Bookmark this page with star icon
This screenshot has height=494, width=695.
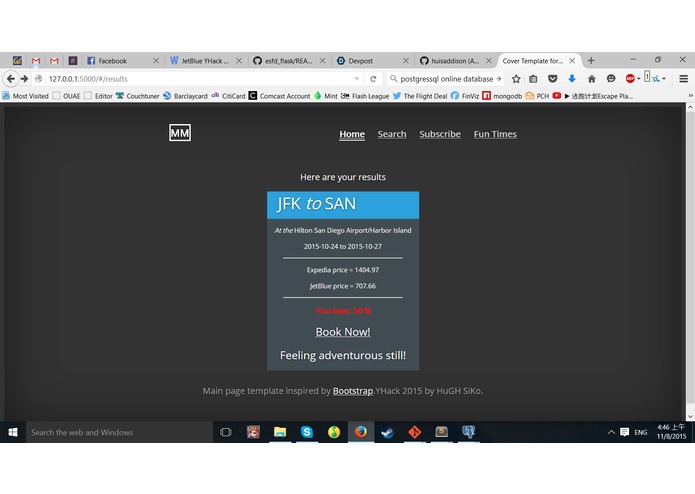(516, 79)
